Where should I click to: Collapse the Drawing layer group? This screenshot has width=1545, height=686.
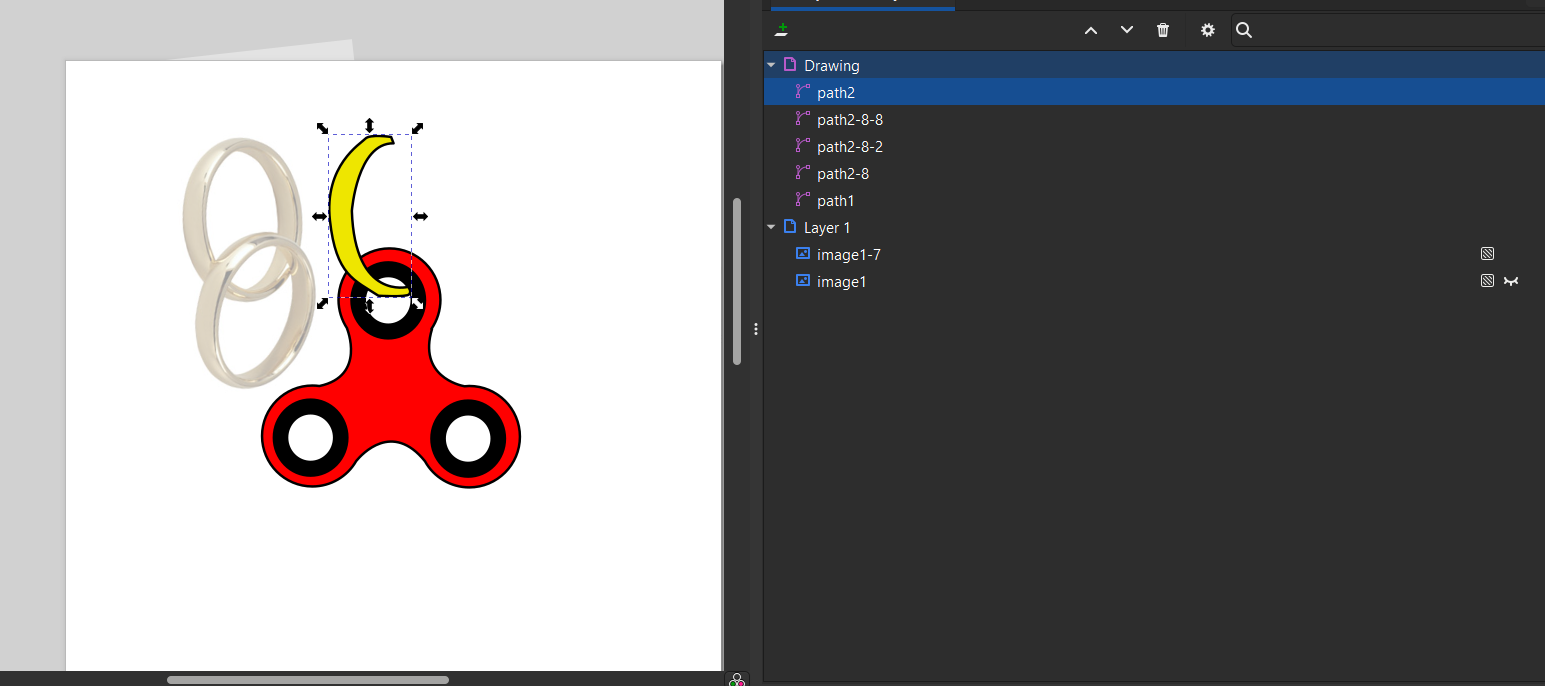click(771, 65)
